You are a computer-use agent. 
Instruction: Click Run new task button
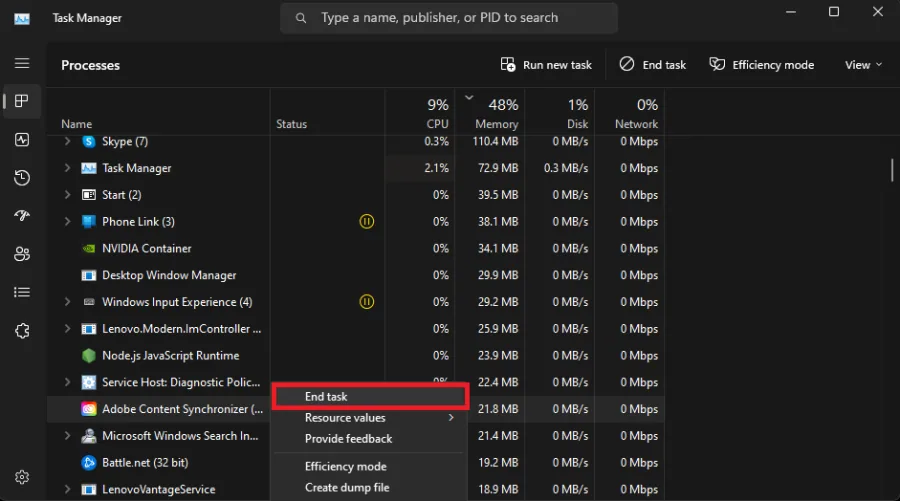click(546, 65)
